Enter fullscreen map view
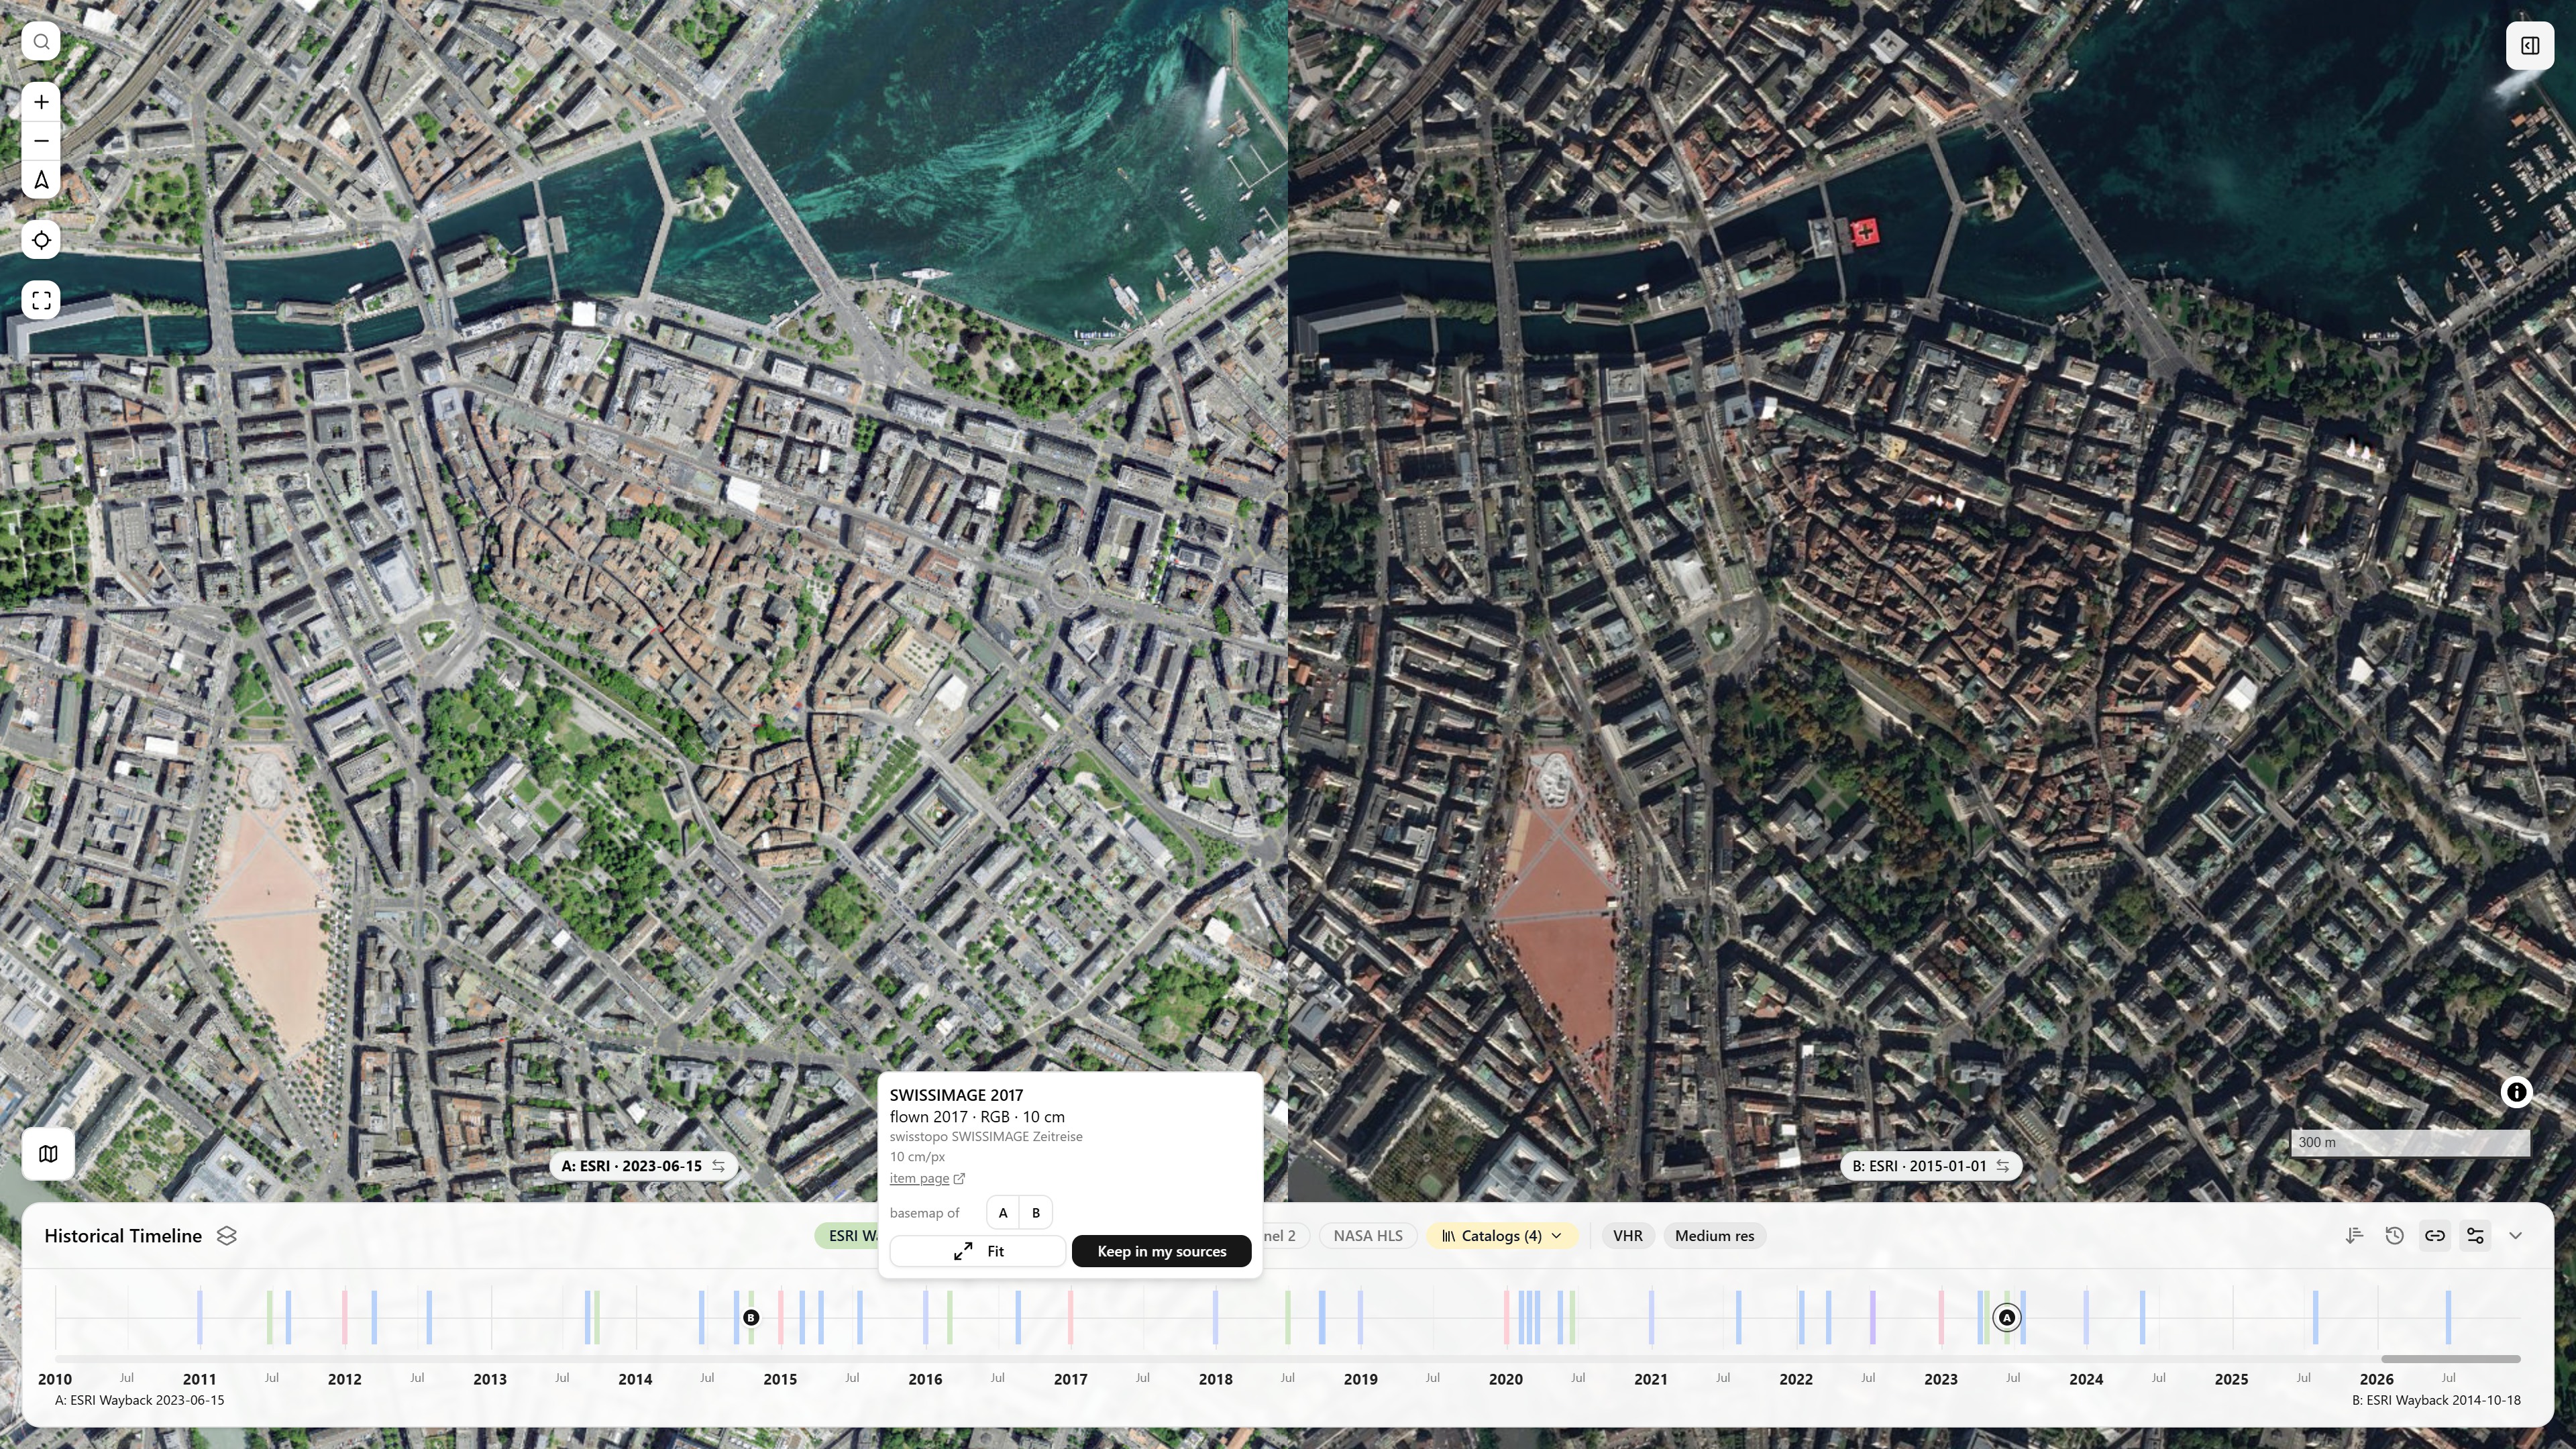 pos(41,300)
